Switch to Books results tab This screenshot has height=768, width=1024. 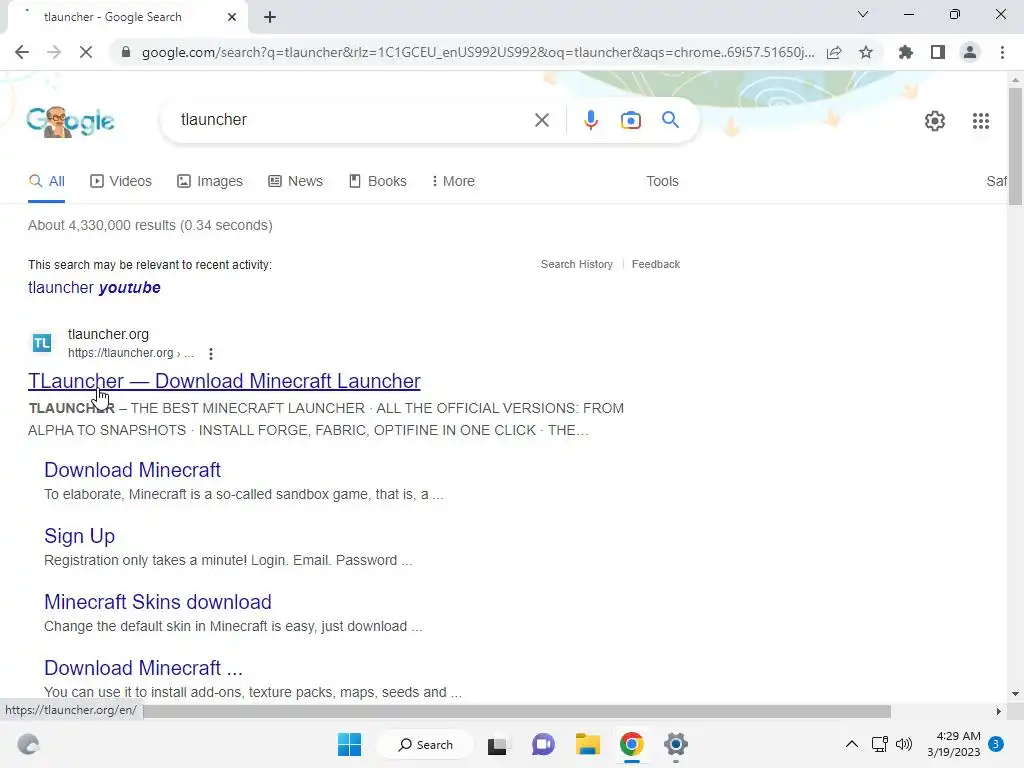[x=377, y=182]
